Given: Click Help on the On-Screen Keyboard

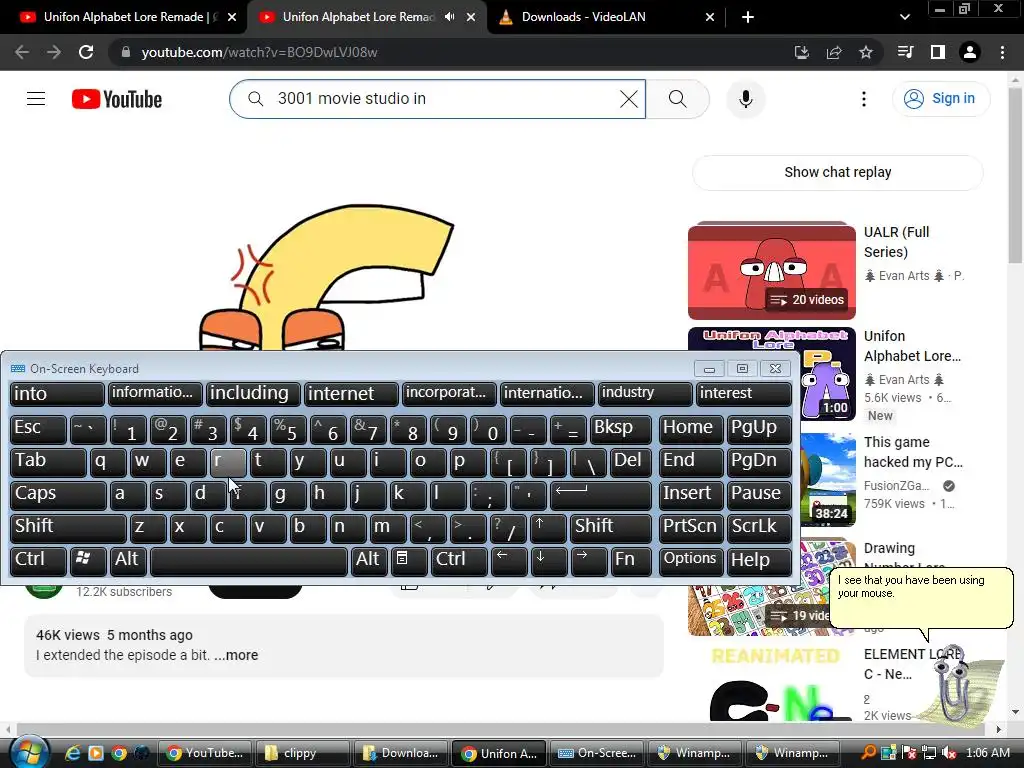Looking at the screenshot, I should (759, 560).
